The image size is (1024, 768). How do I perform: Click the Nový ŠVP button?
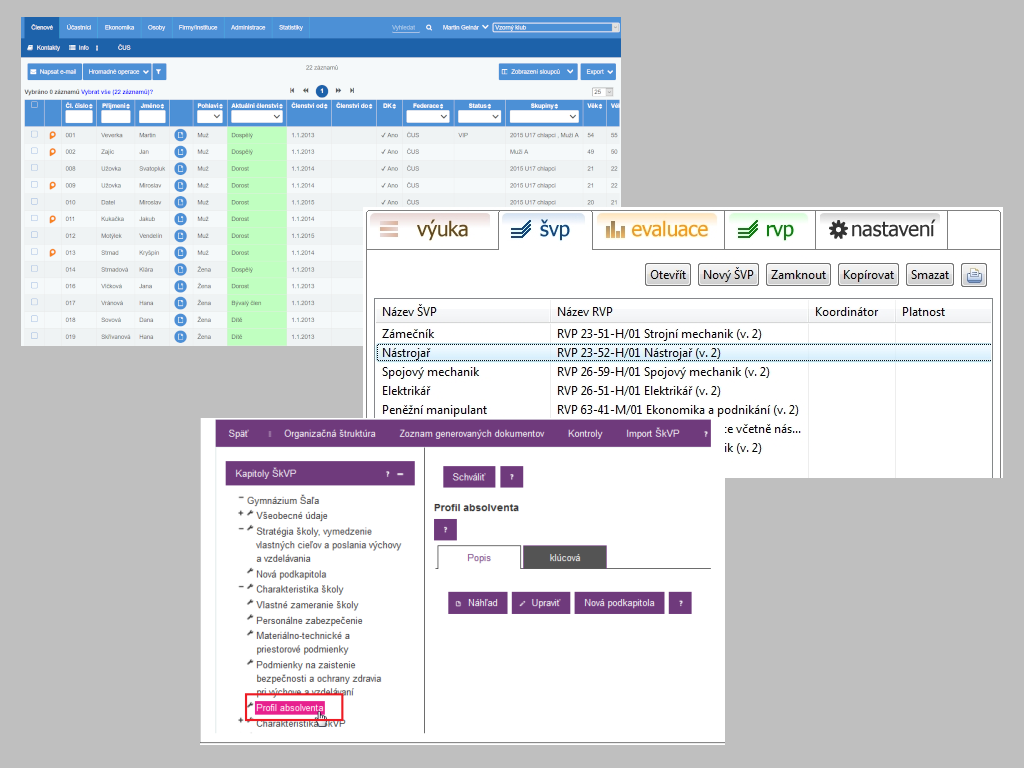point(728,275)
